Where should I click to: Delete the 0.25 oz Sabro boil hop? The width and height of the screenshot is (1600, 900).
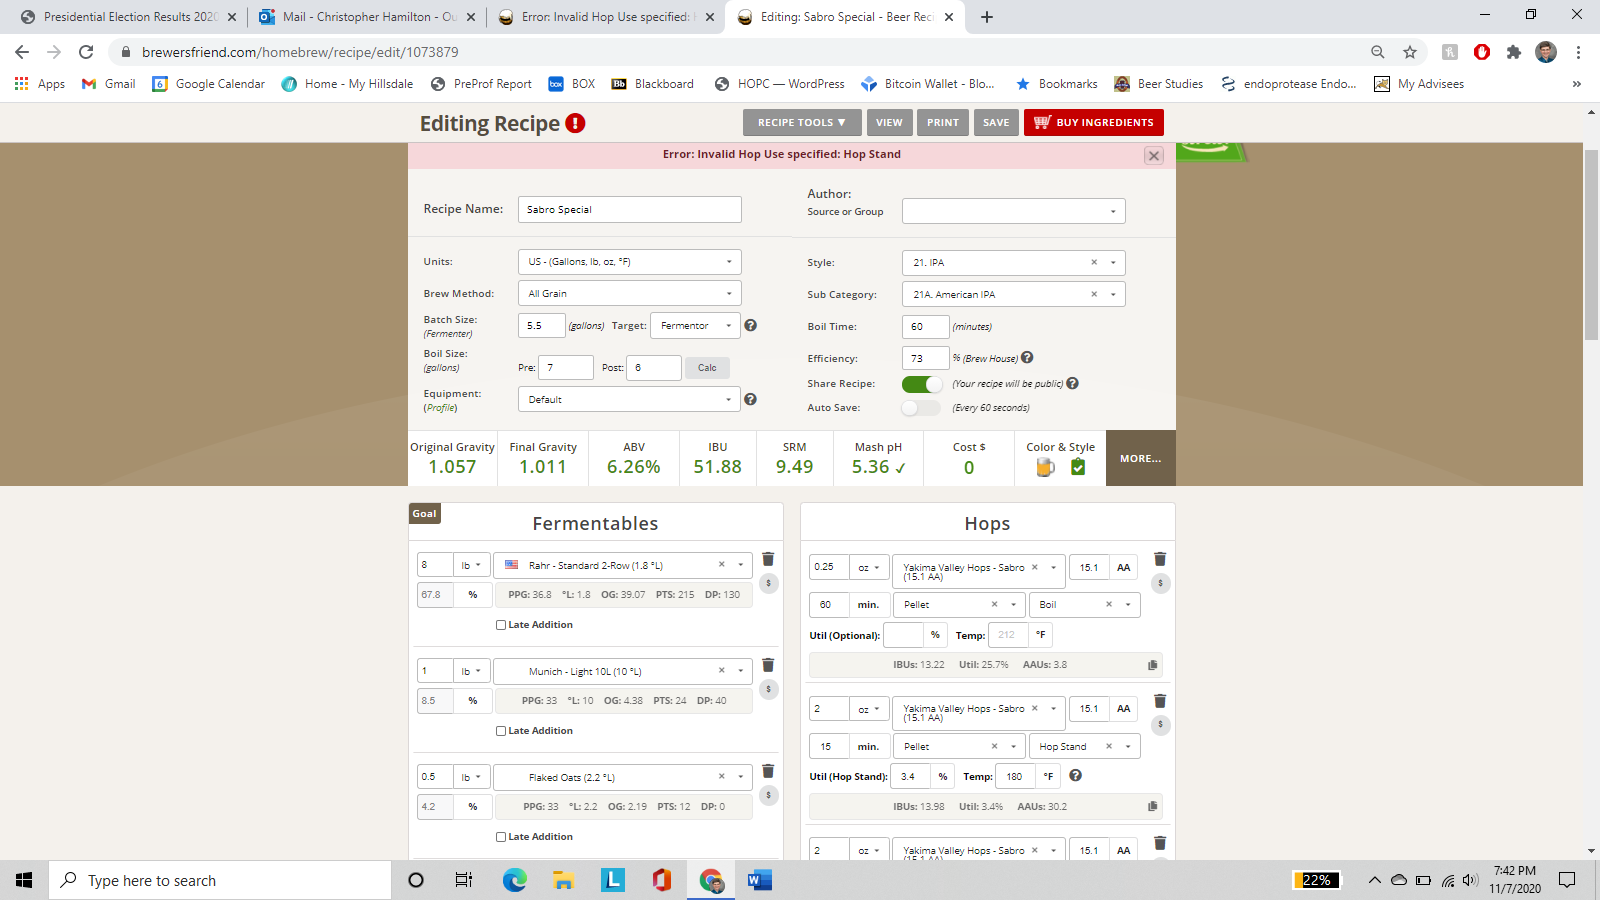1160,559
